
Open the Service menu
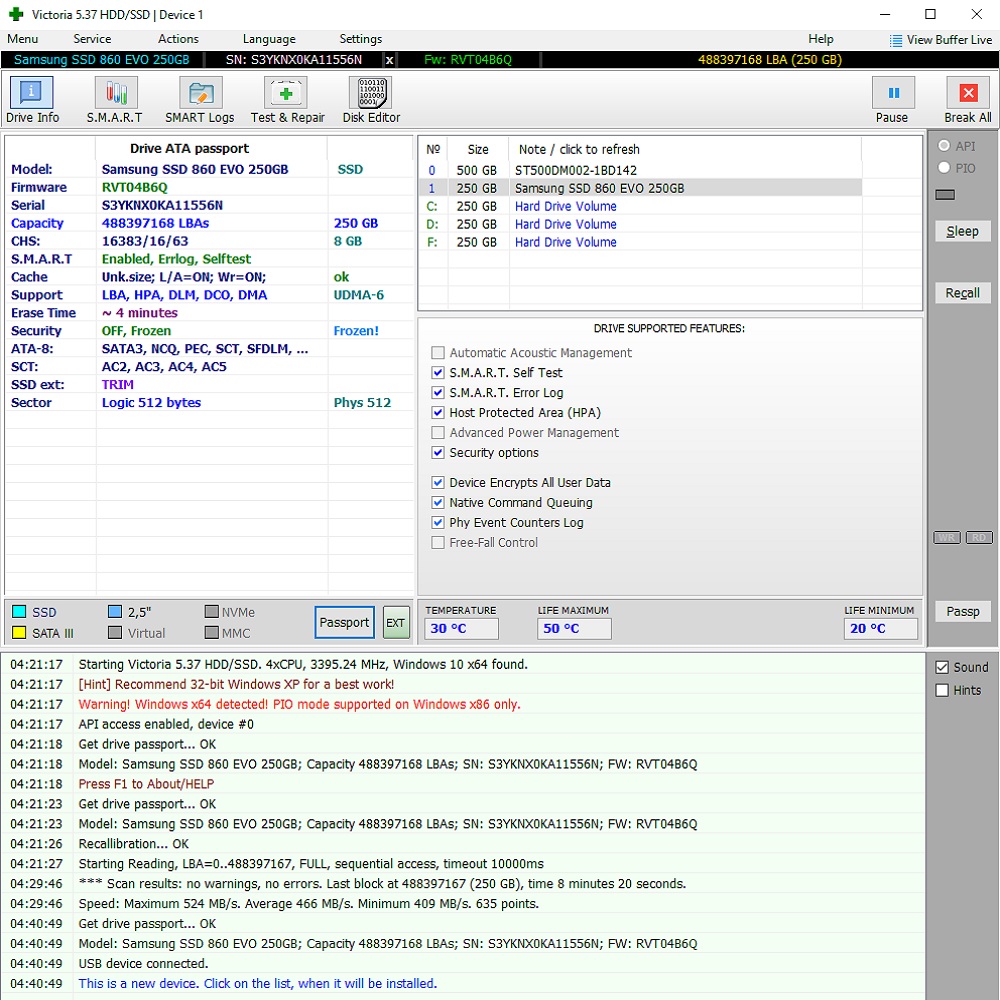coord(92,40)
